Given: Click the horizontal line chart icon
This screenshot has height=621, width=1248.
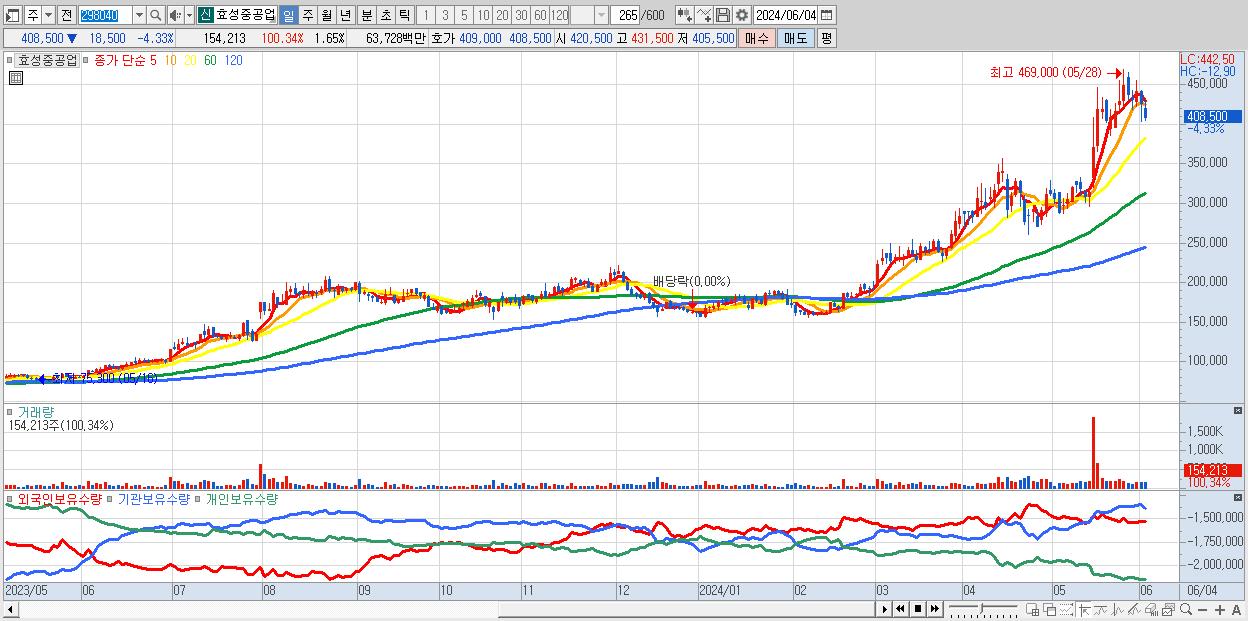Looking at the screenshot, I should [1101, 610].
